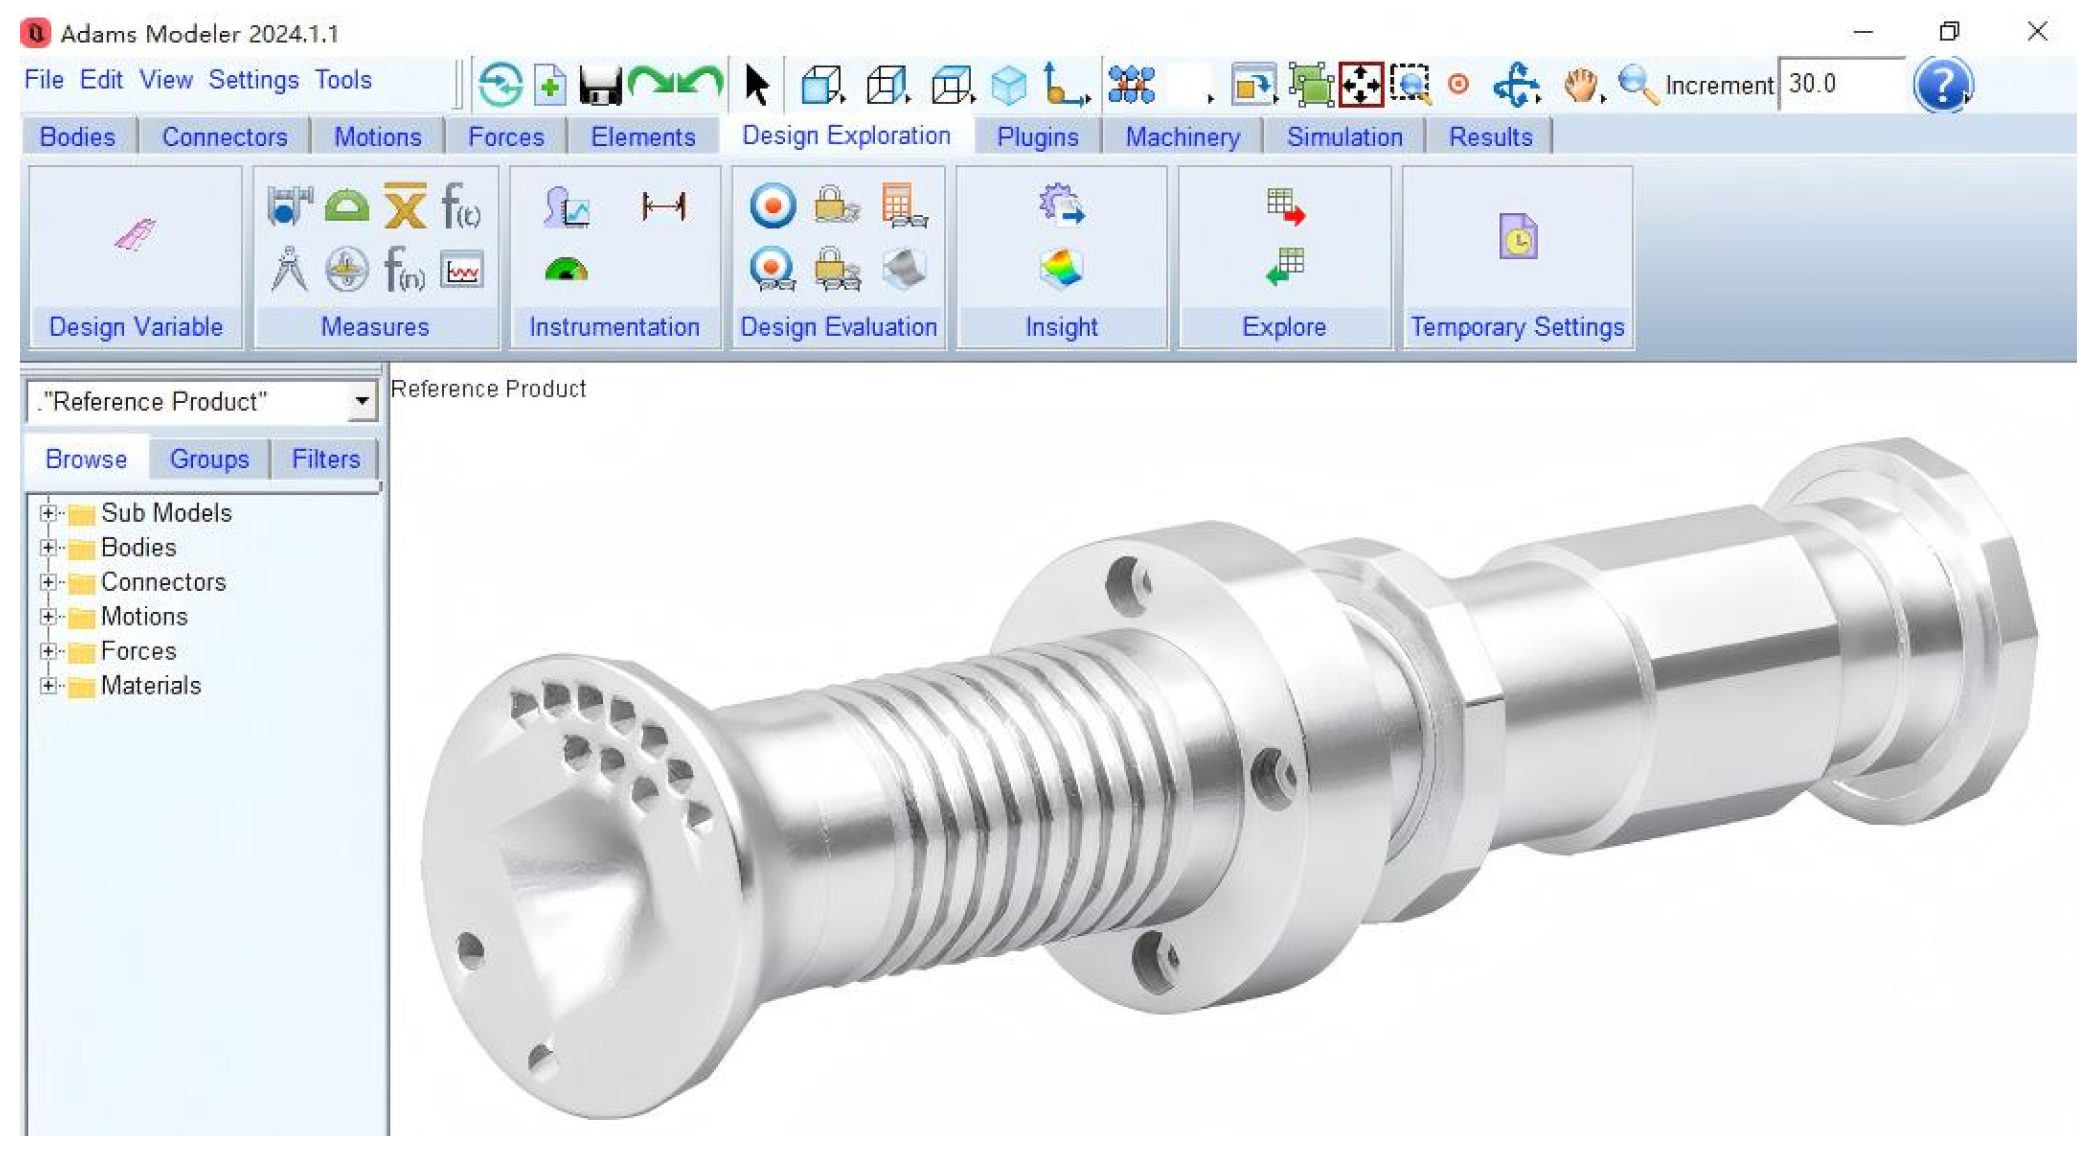Viewport: 2100px width, 1157px height.
Task: Click the hand pan view tool
Action: [x=1581, y=85]
